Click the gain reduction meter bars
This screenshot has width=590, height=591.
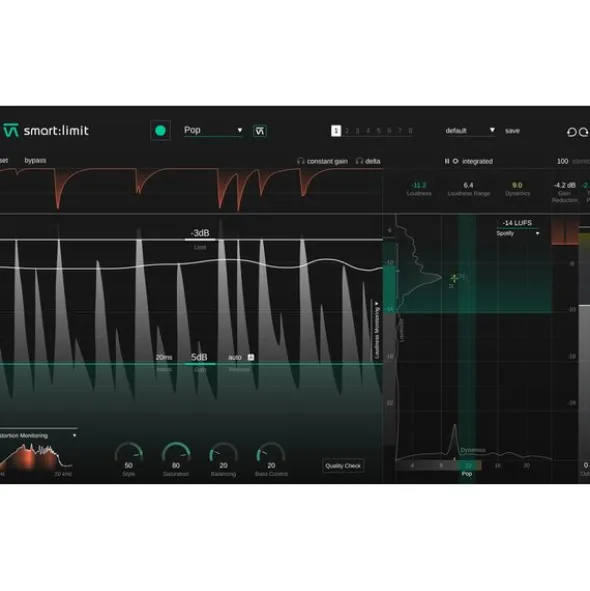565,231
